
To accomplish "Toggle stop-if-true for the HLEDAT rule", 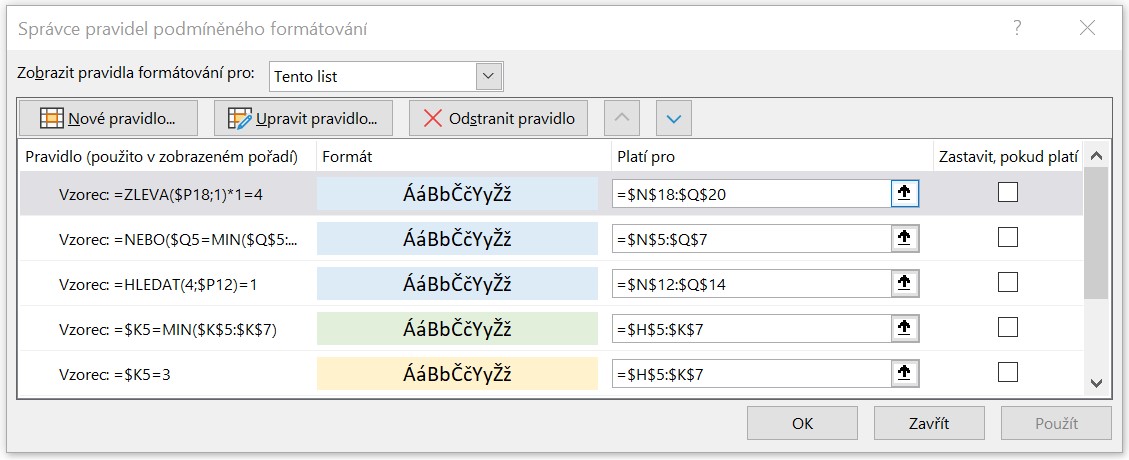I will coord(1008,282).
